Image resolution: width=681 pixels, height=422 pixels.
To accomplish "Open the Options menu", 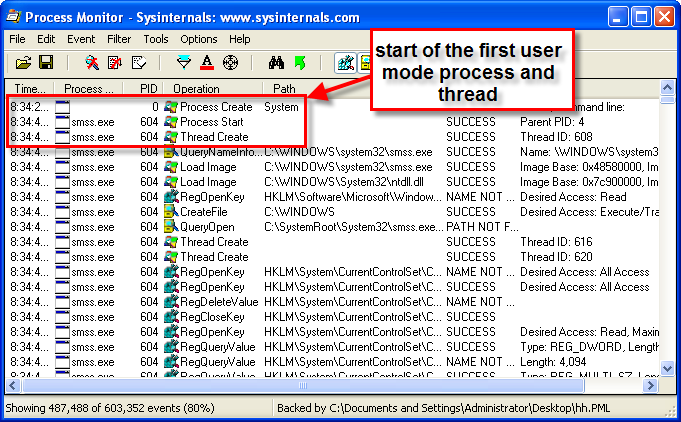I will pyautogui.click(x=199, y=39).
